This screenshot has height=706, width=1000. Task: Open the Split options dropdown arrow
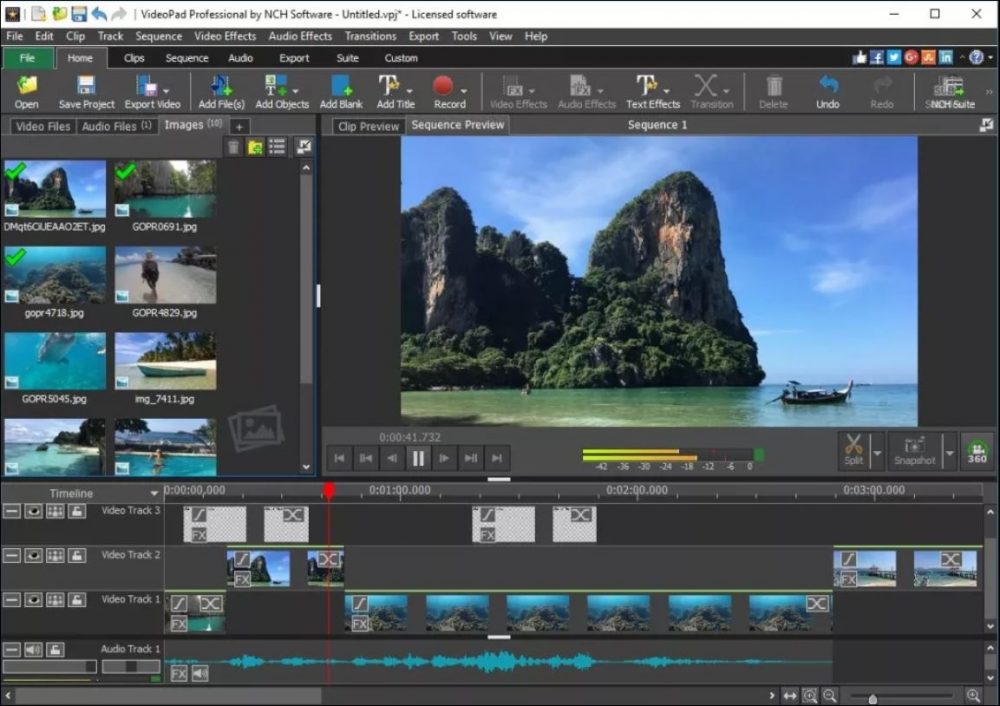coord(877,453)
